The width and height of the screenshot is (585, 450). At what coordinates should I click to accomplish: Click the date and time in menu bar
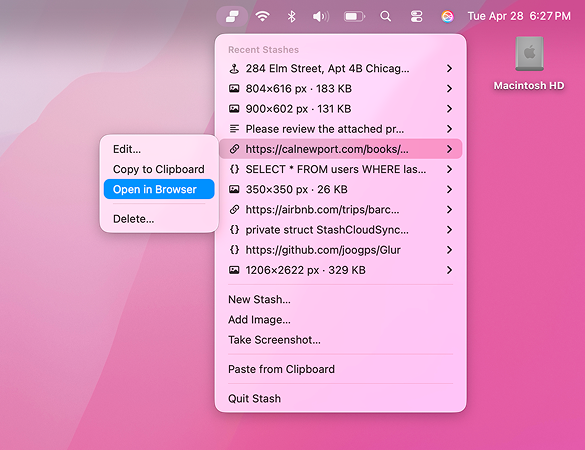click(519, 16)
